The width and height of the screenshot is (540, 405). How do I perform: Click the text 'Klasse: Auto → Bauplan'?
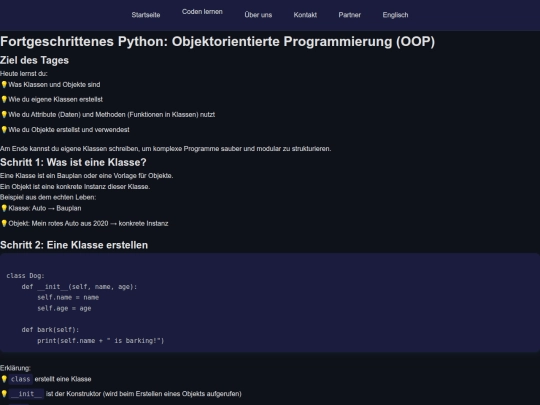coord(45,208)
